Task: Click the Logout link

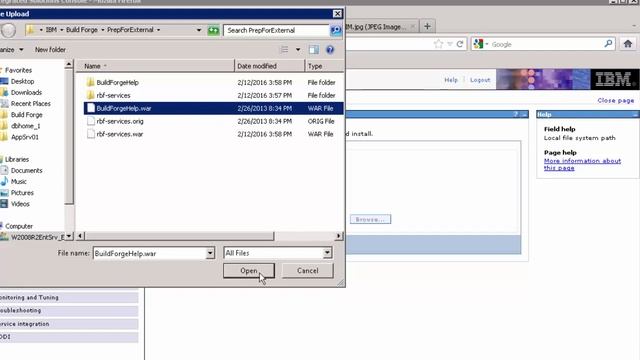Action: tap(480, 80)
